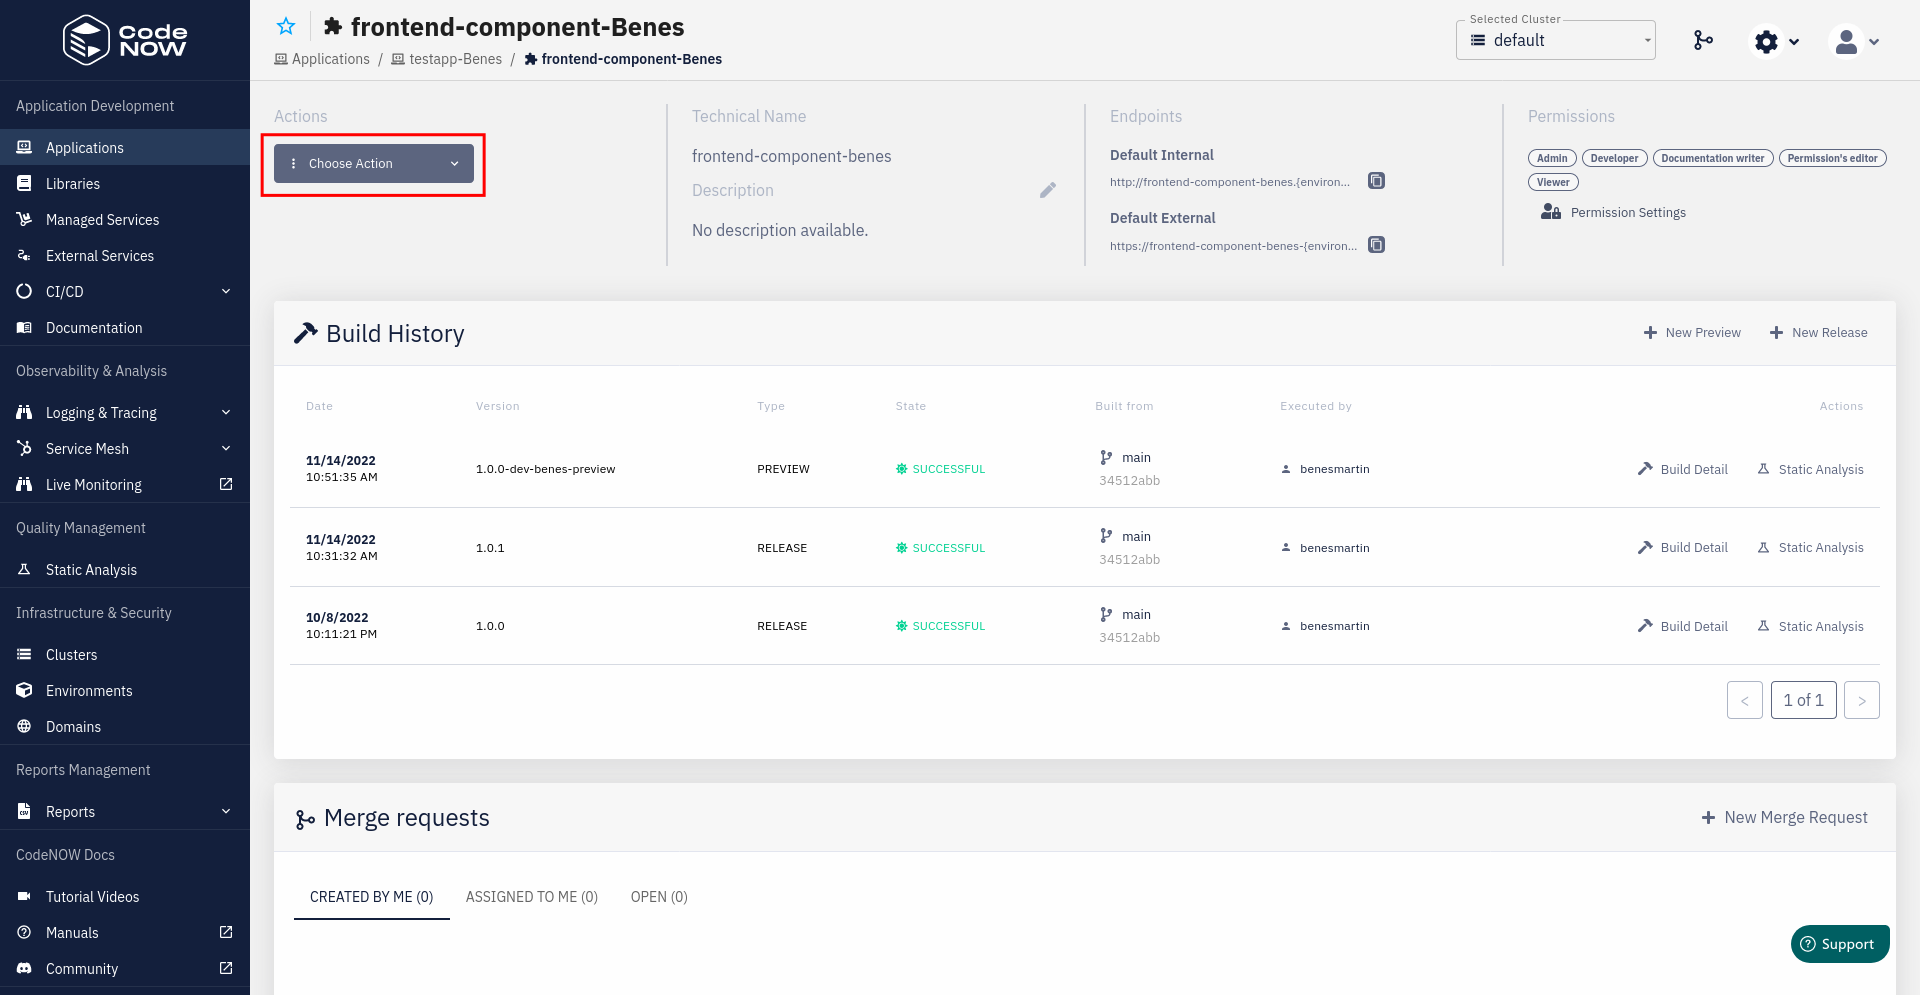Image resolution: width=1920 pixels, height=995 pixels.
Task: Click the Static Analysis flask icon in sidebar
Action: (24, 569)
